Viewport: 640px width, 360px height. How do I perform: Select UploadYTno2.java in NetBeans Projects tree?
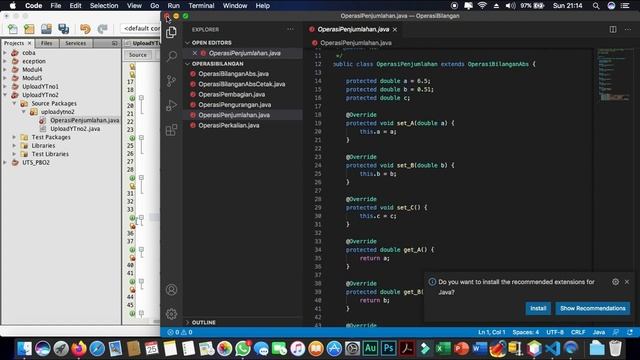click(x=75, y=129)
